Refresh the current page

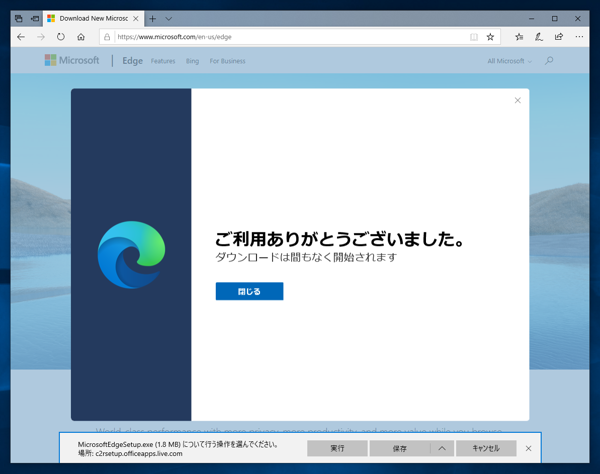click(x=61, y=37)
